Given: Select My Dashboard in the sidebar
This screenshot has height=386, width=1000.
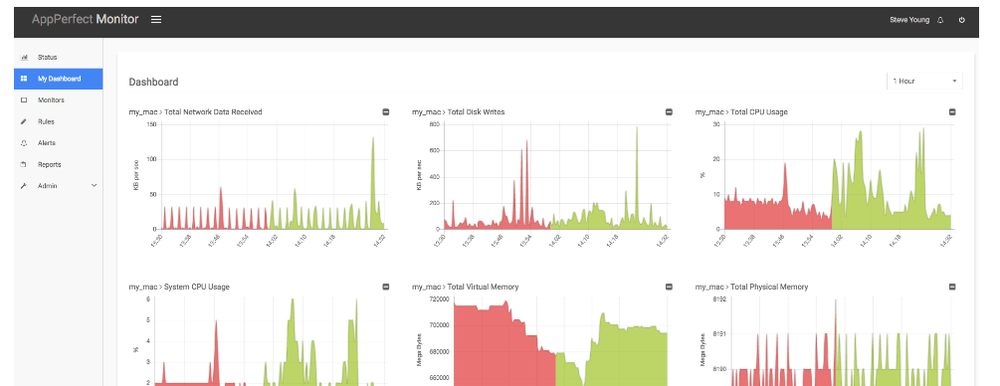Looking at the screenshot, I should coord(58,79).
